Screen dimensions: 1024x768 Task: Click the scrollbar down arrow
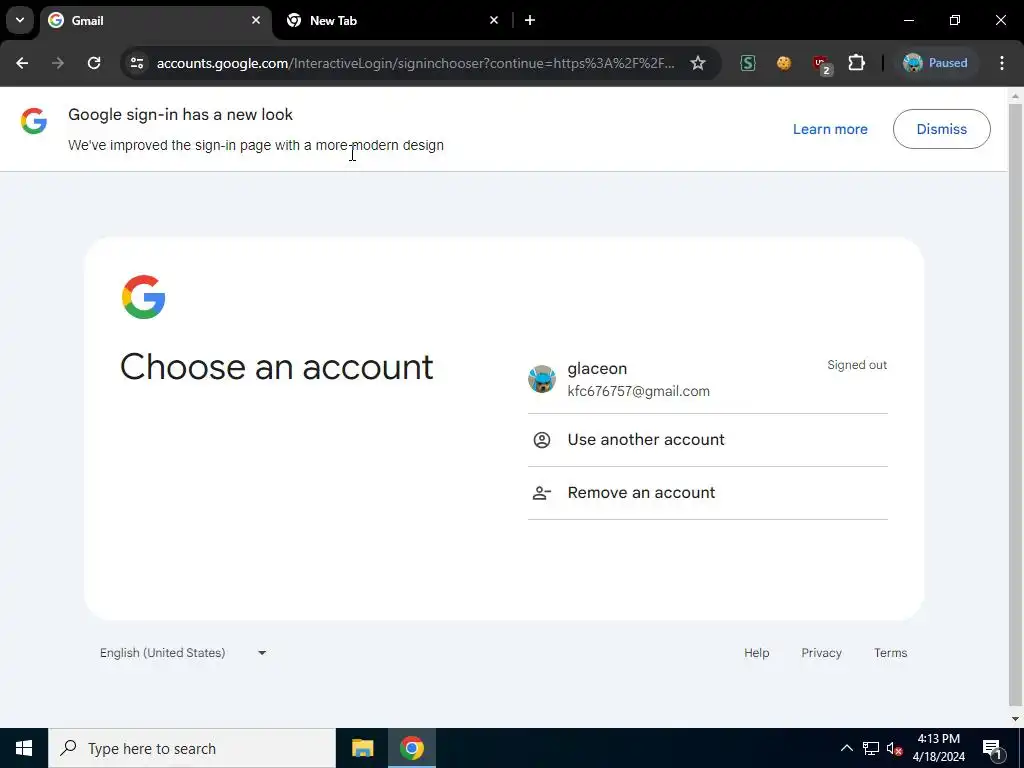[1015, 719]
